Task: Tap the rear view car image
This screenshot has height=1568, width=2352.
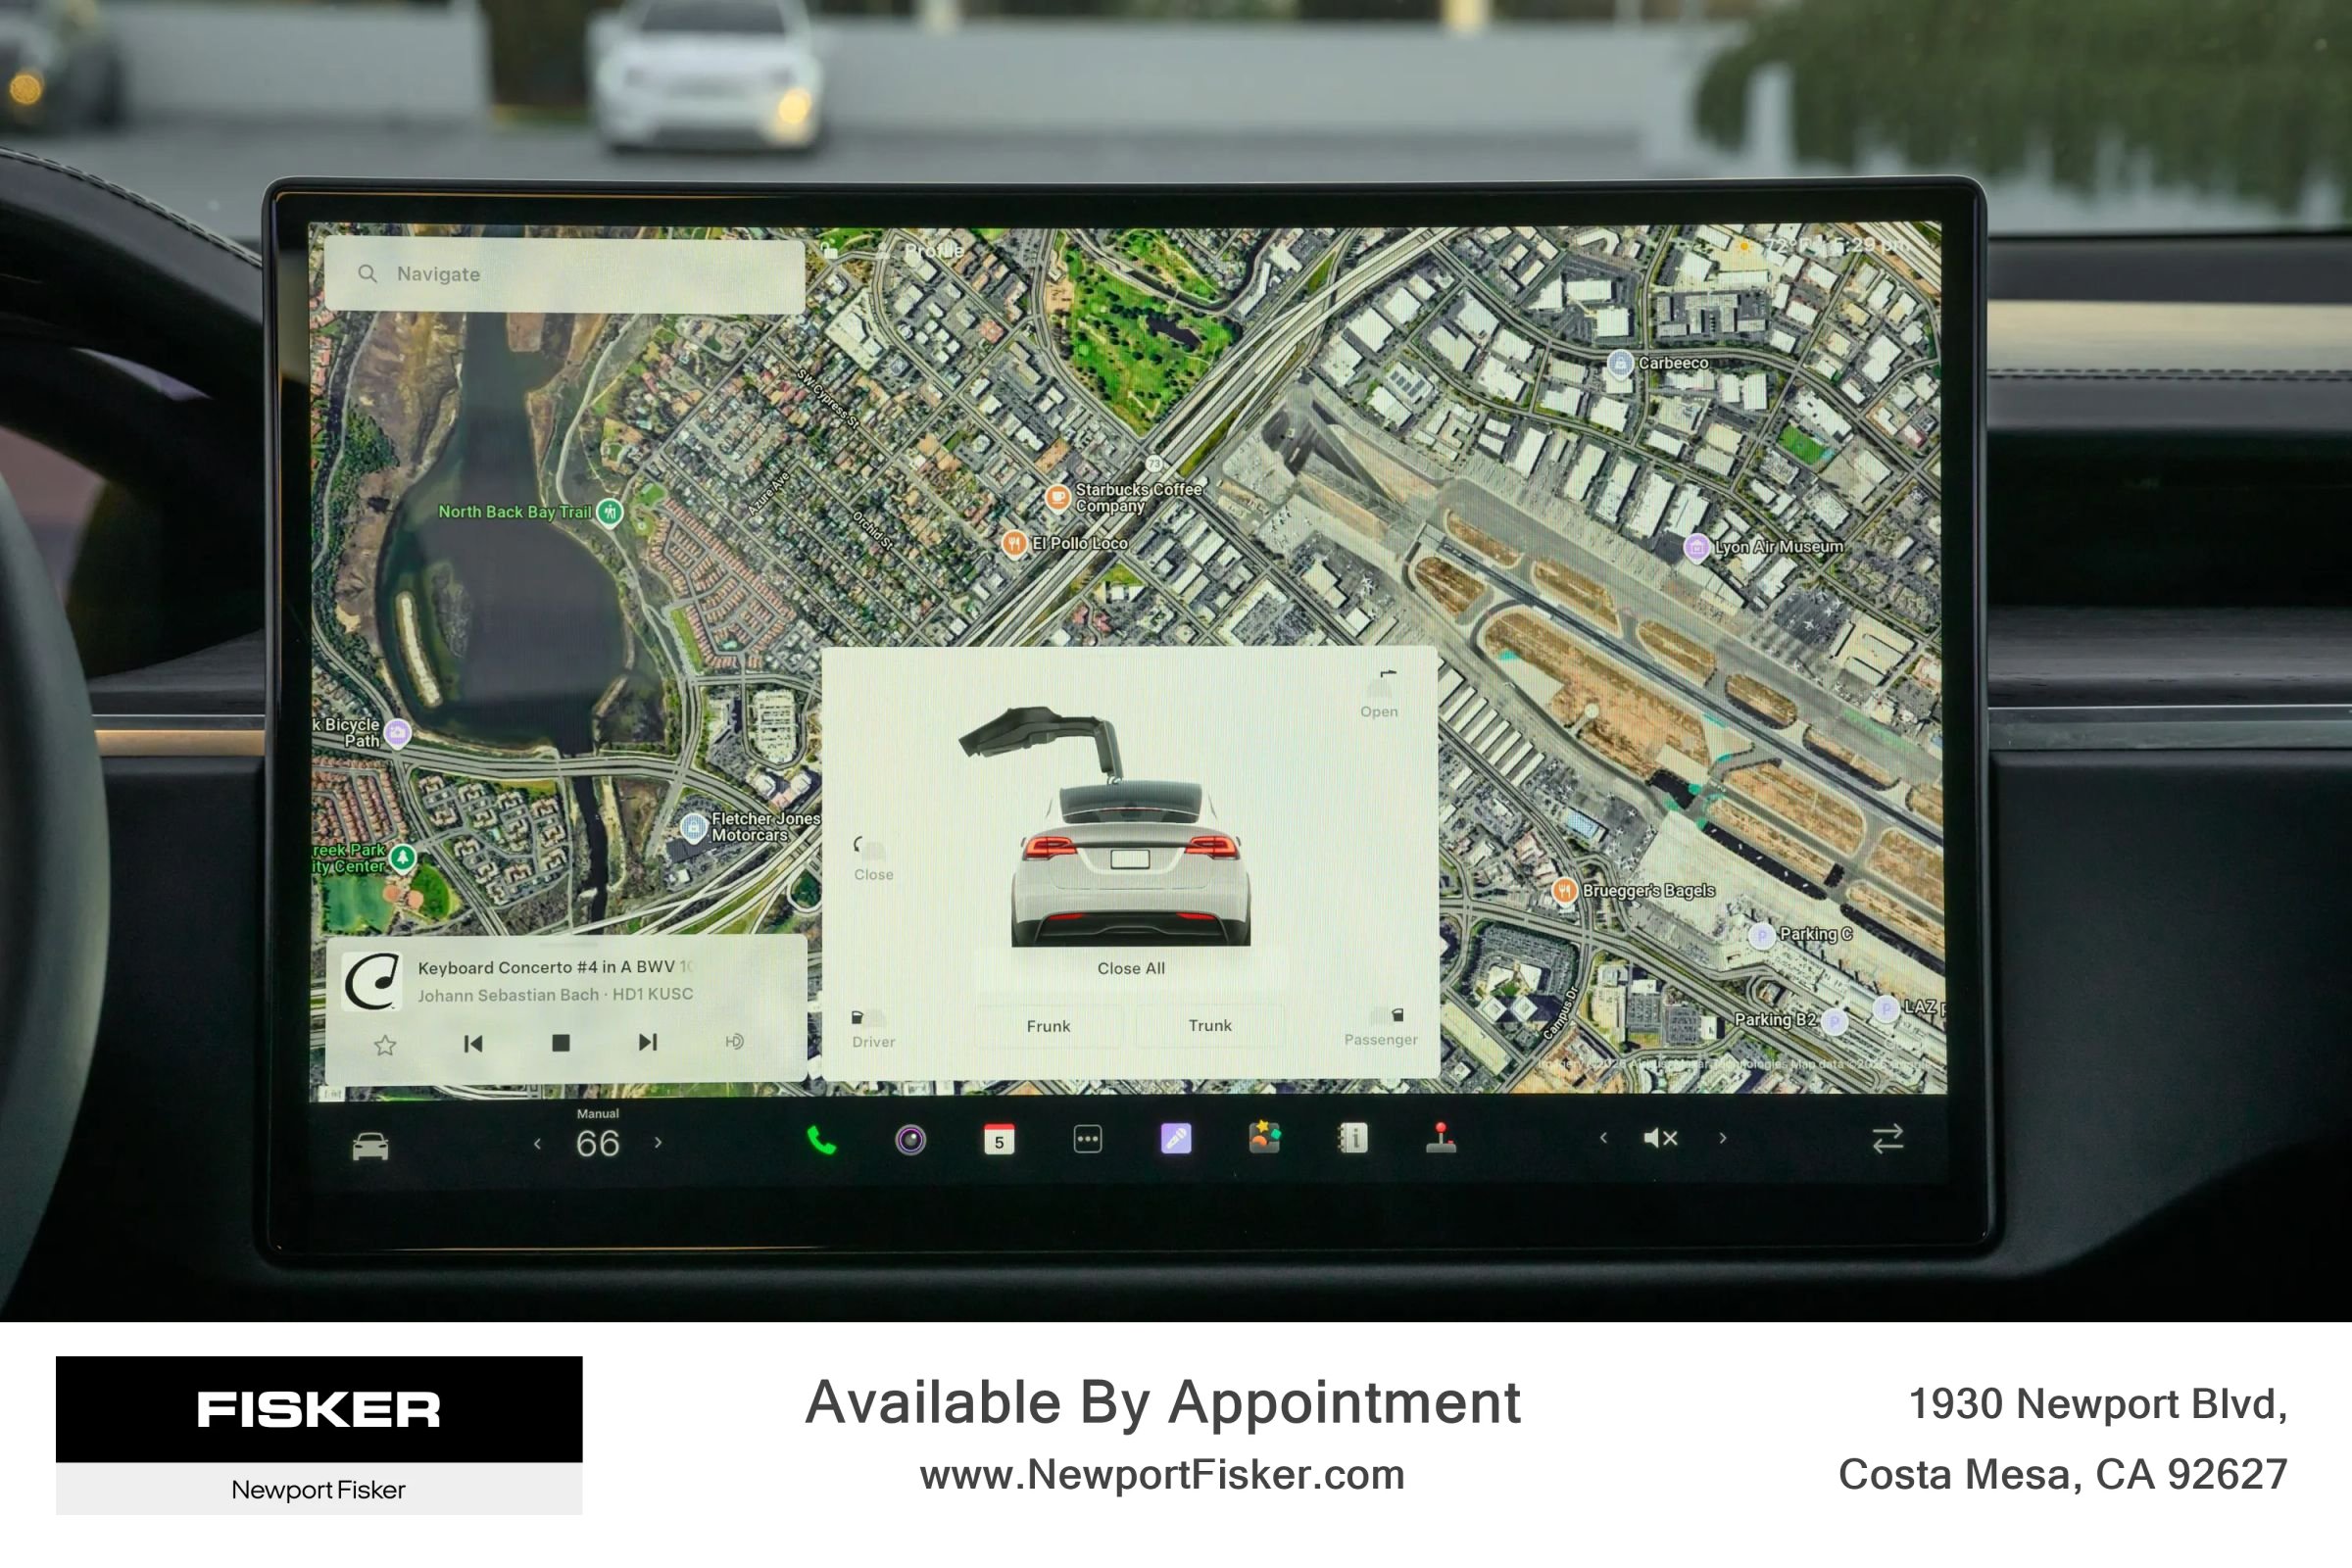Action: (1130, 864)
